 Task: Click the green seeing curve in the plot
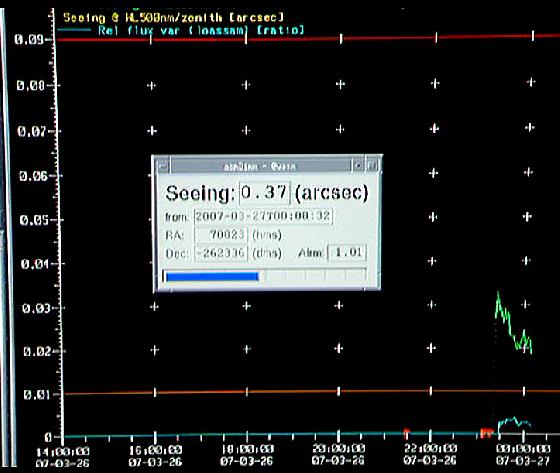pyautogui.click(x=513, y=323)
